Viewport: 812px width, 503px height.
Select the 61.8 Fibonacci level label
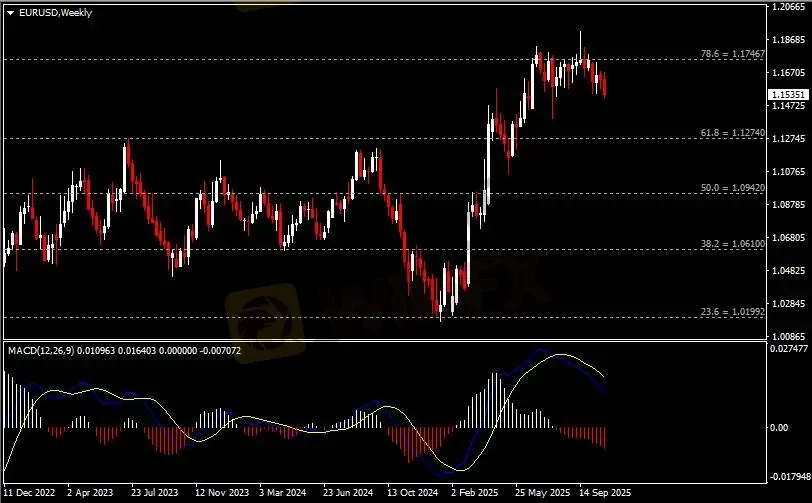(735, 132)
